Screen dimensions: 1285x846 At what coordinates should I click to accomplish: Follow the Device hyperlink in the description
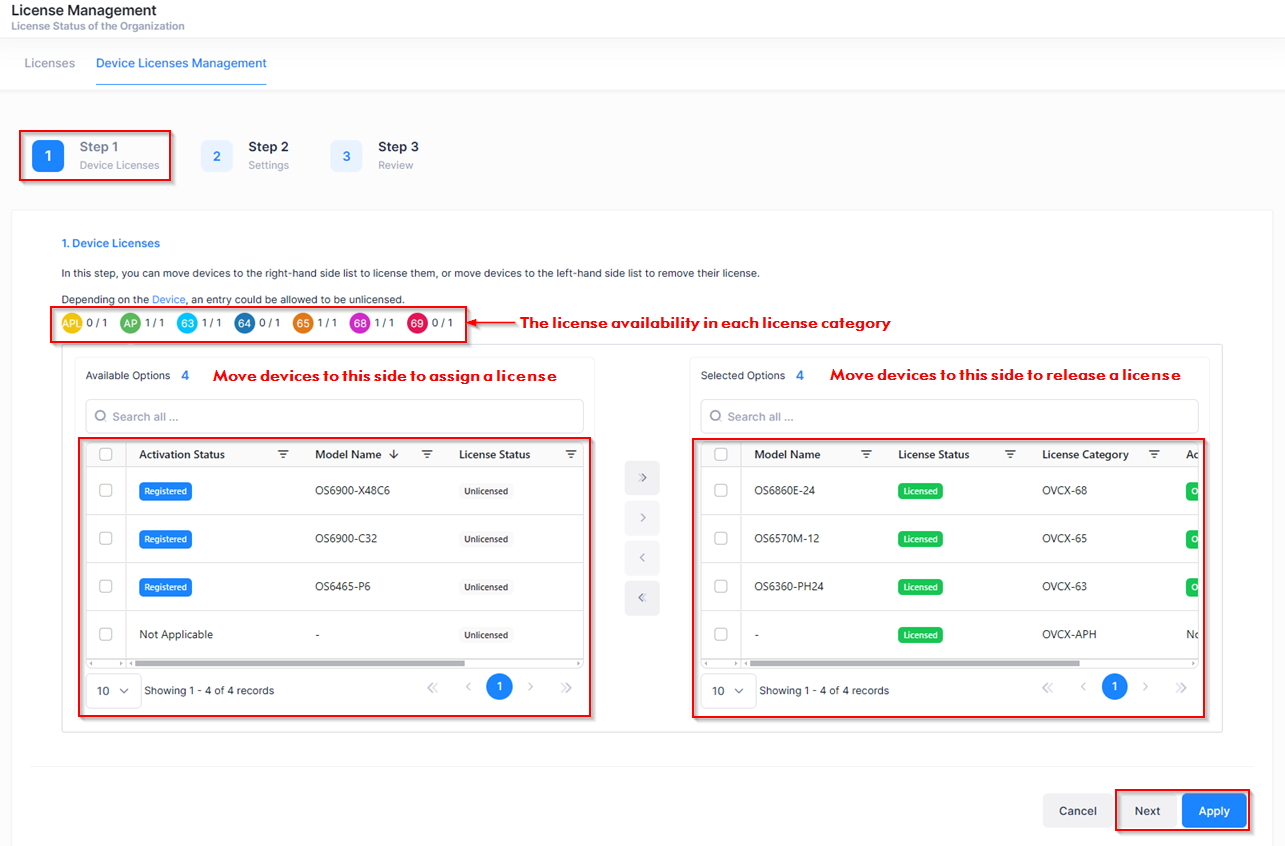coord(168,299)
